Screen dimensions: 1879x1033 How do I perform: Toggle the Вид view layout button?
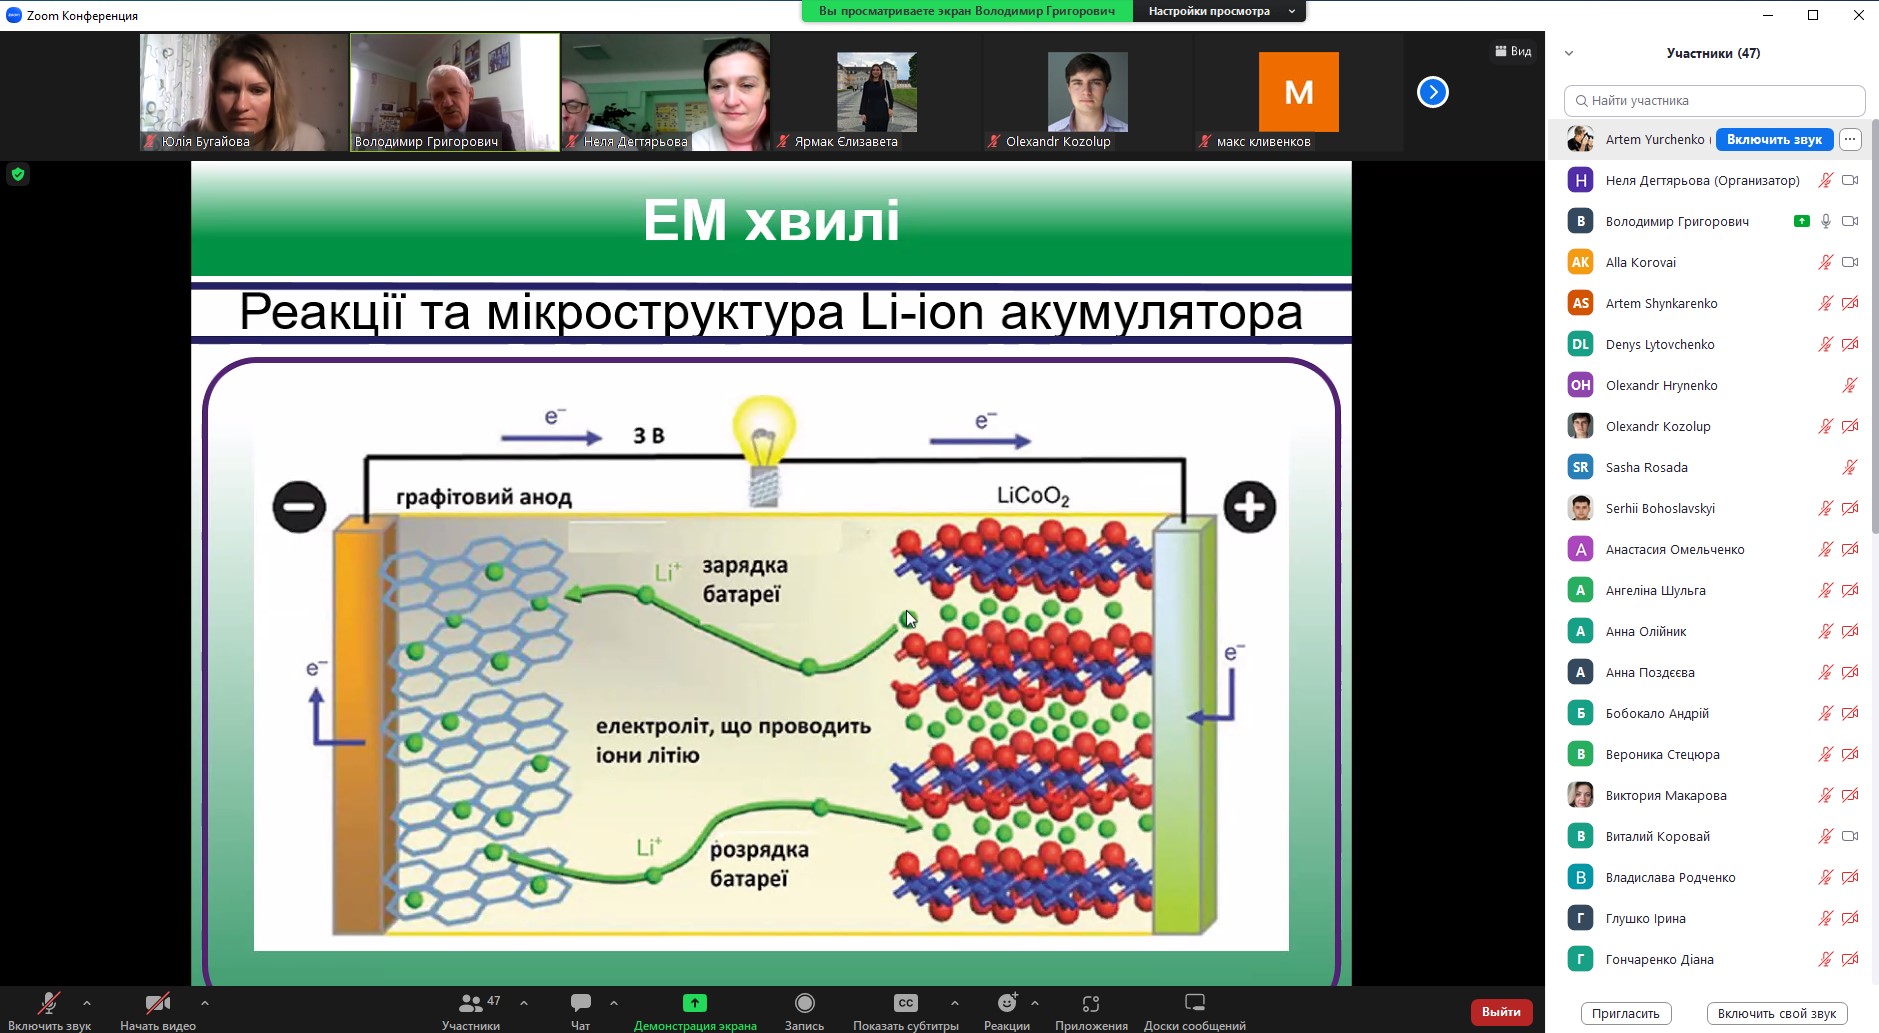point(1513,51)
